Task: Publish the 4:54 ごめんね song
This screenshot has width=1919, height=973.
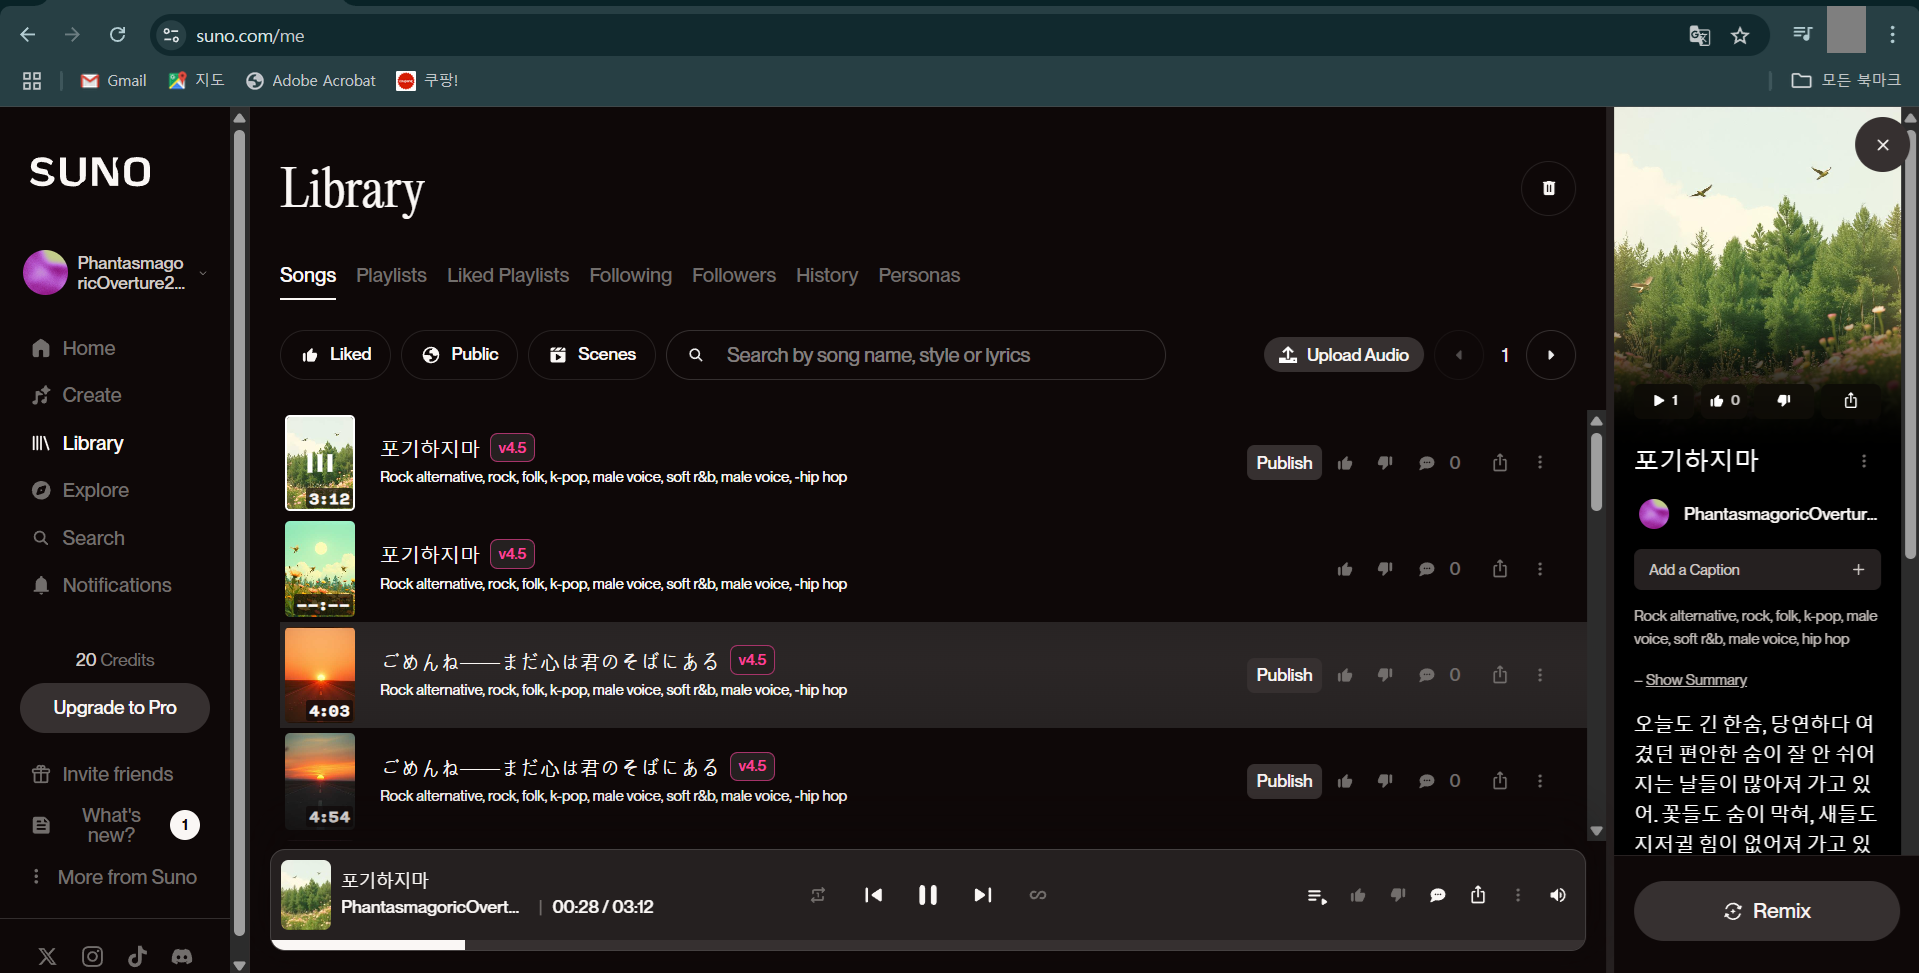Action: coord(1284,781)
